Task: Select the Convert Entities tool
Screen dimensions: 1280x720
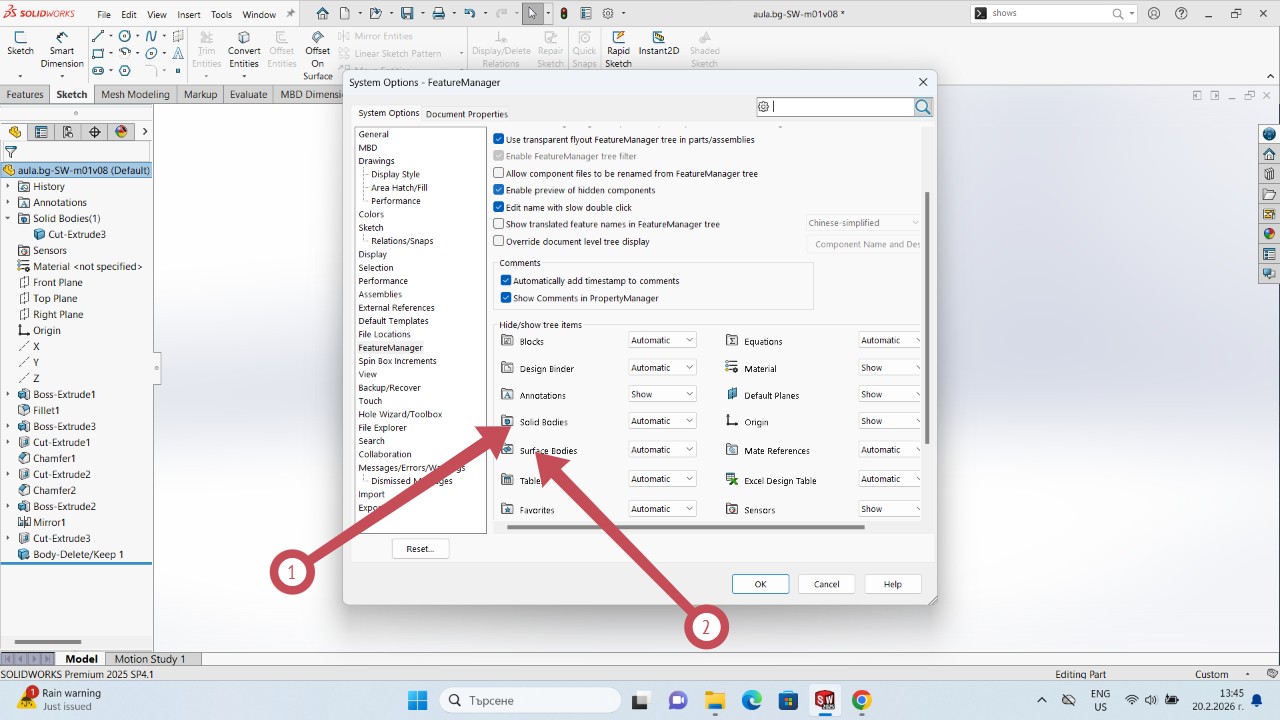Action: tap(244, 38)
